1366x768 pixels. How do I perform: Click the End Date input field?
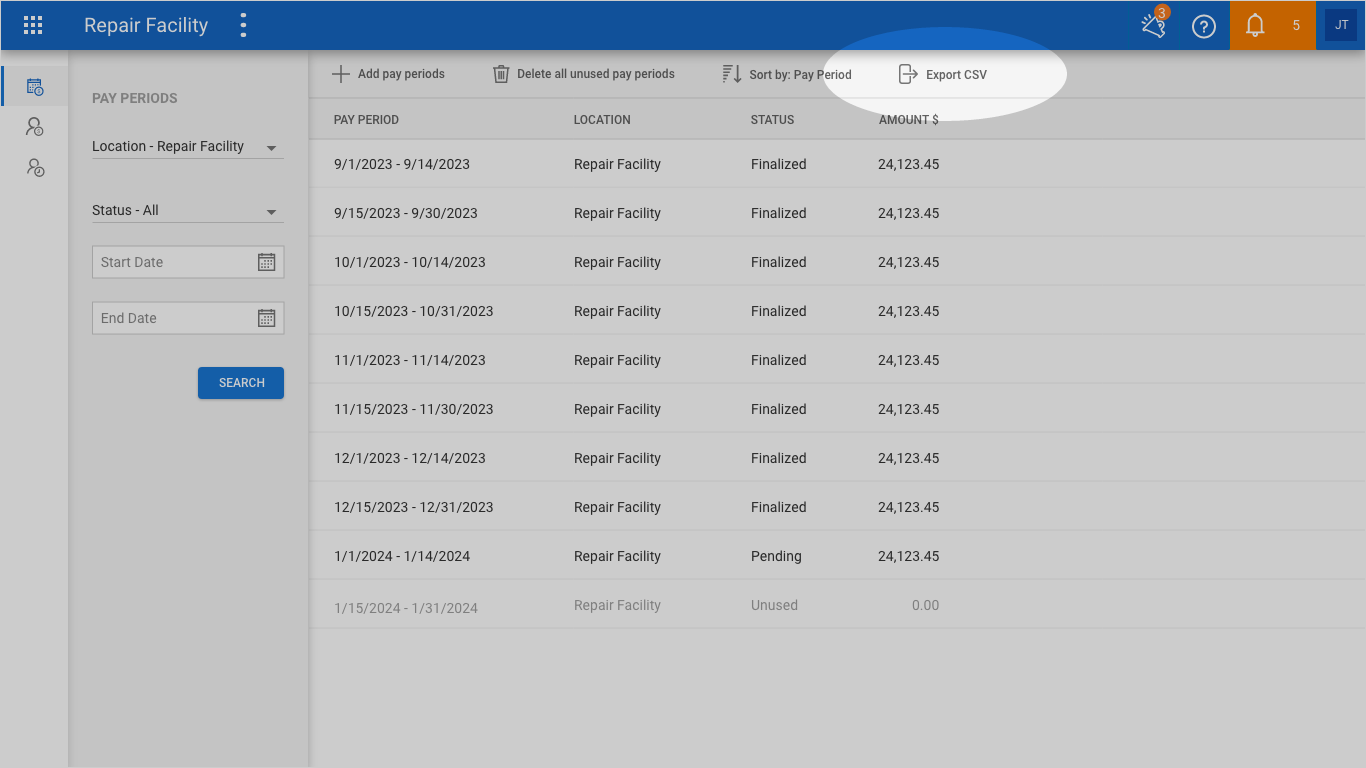(x=188, y=318)
